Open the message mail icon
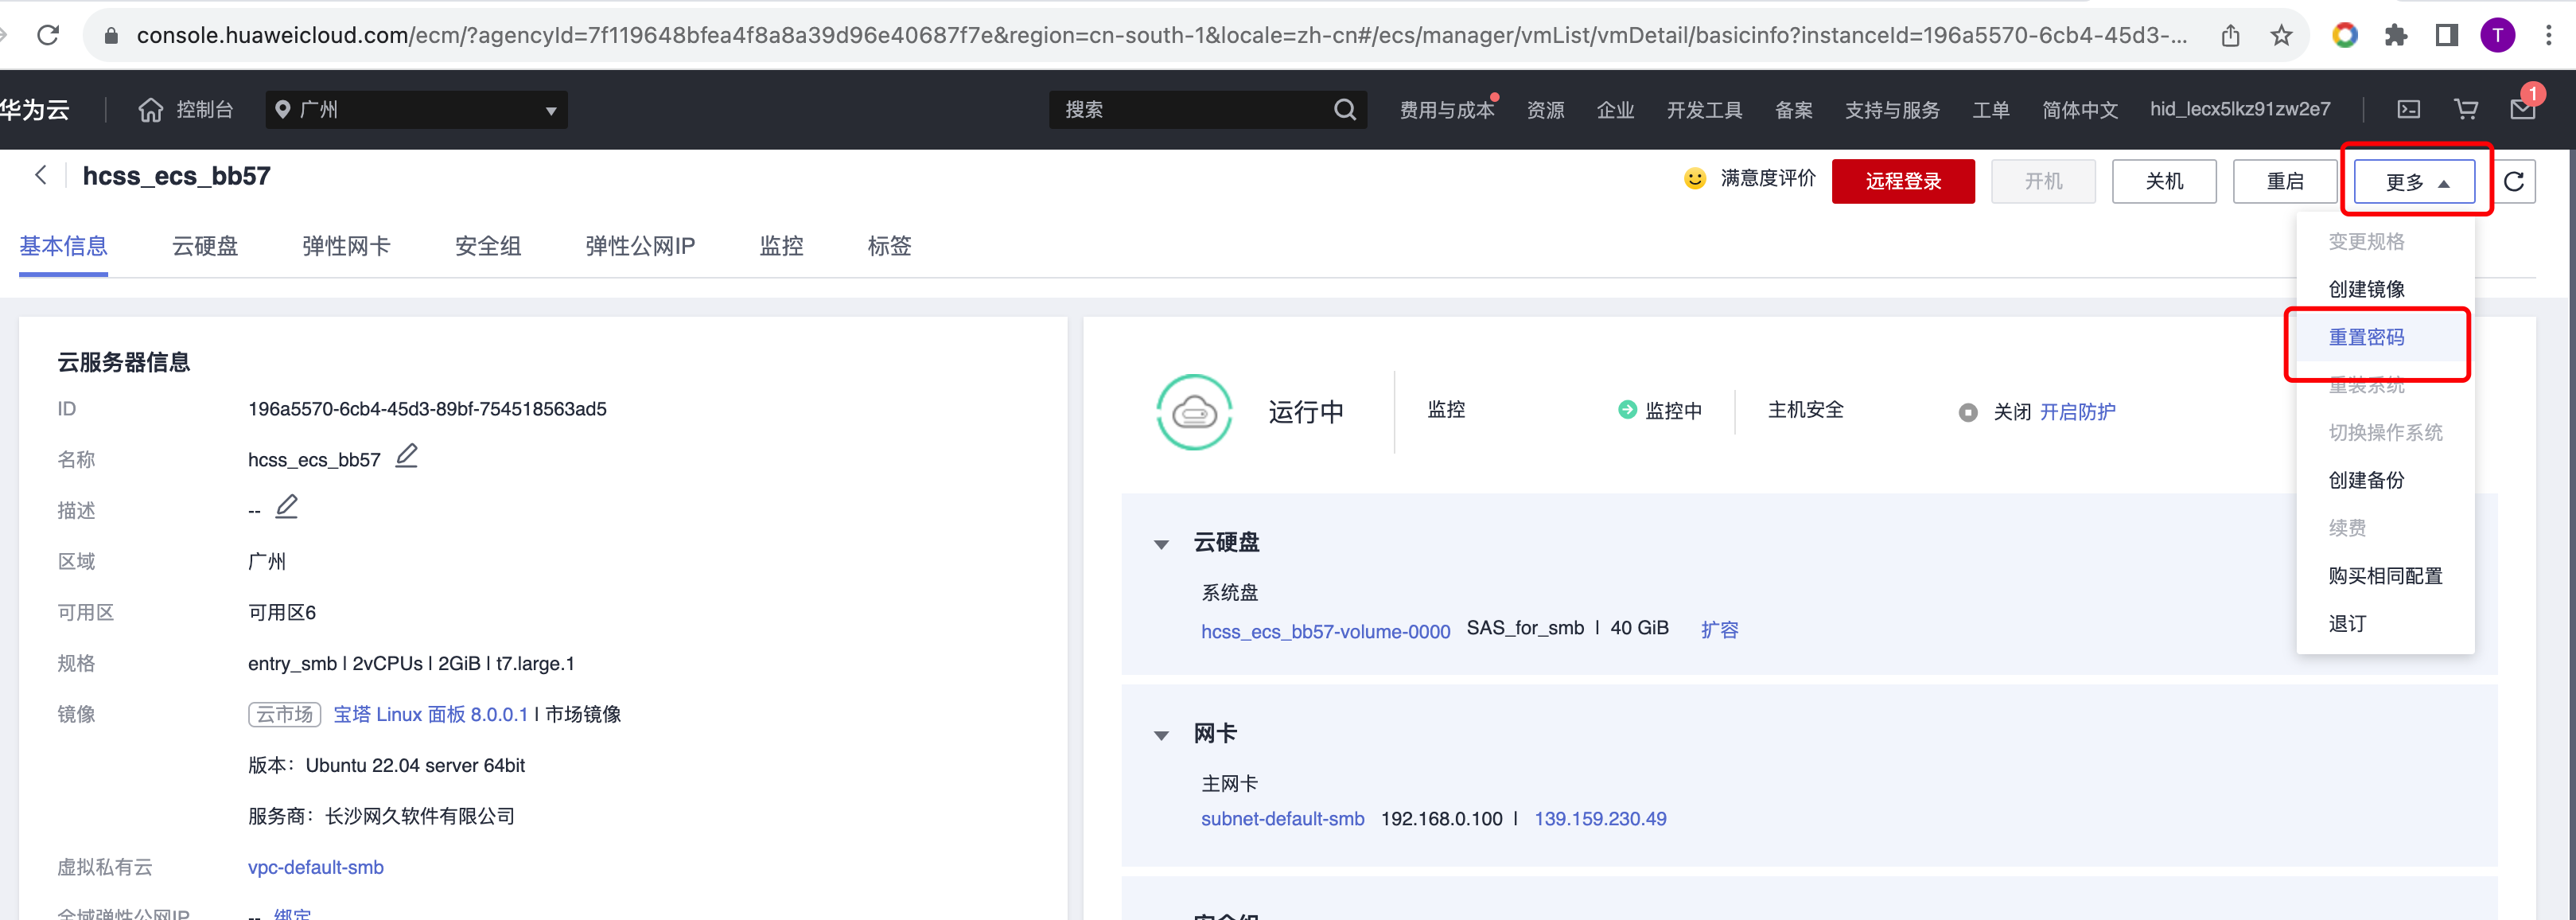This screenshot has height=920, width=2576. (2522, 109)
